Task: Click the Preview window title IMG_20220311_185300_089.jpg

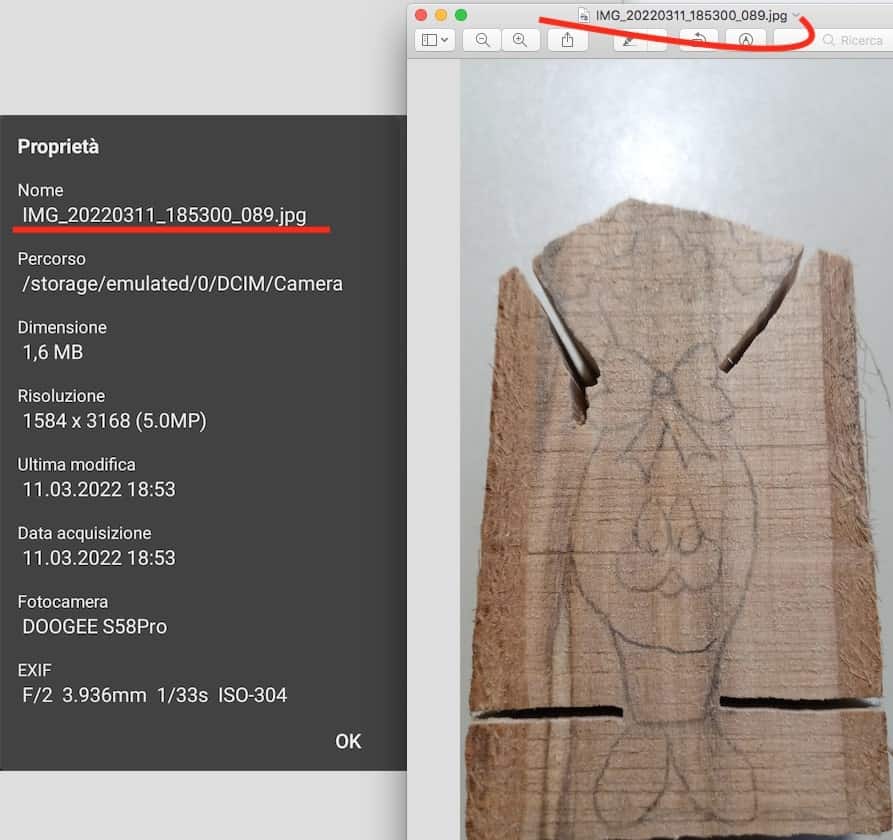Action: [x=691, y=15]
